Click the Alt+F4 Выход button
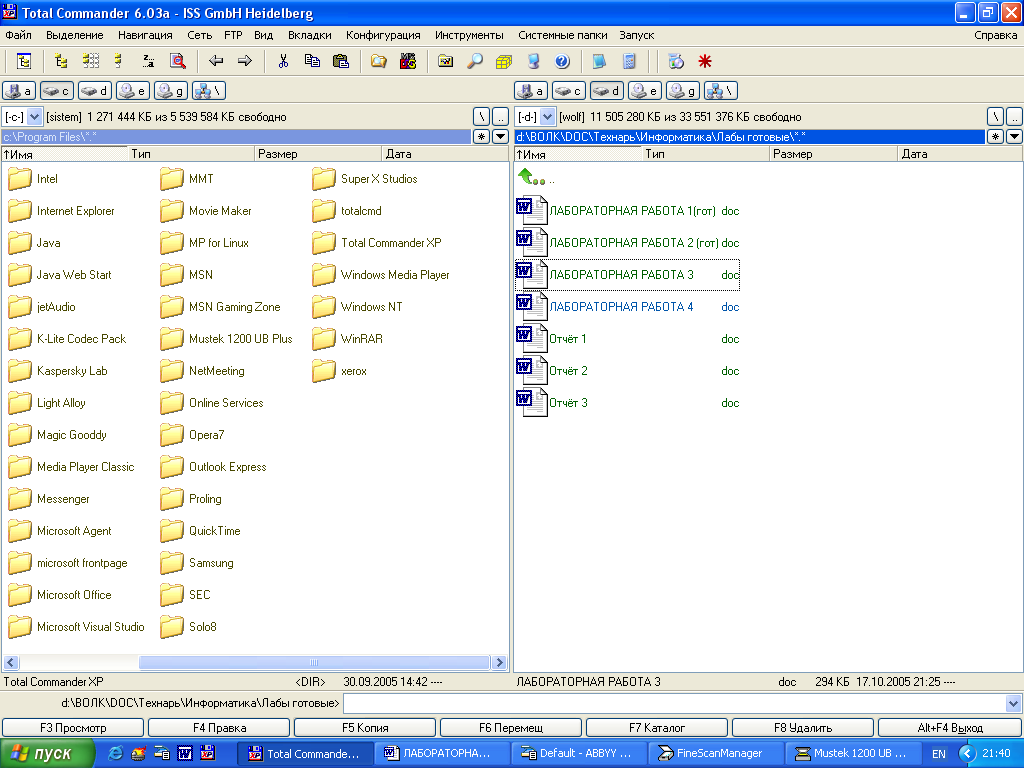Screen dimensions: 1024x768 pos(950,728)
